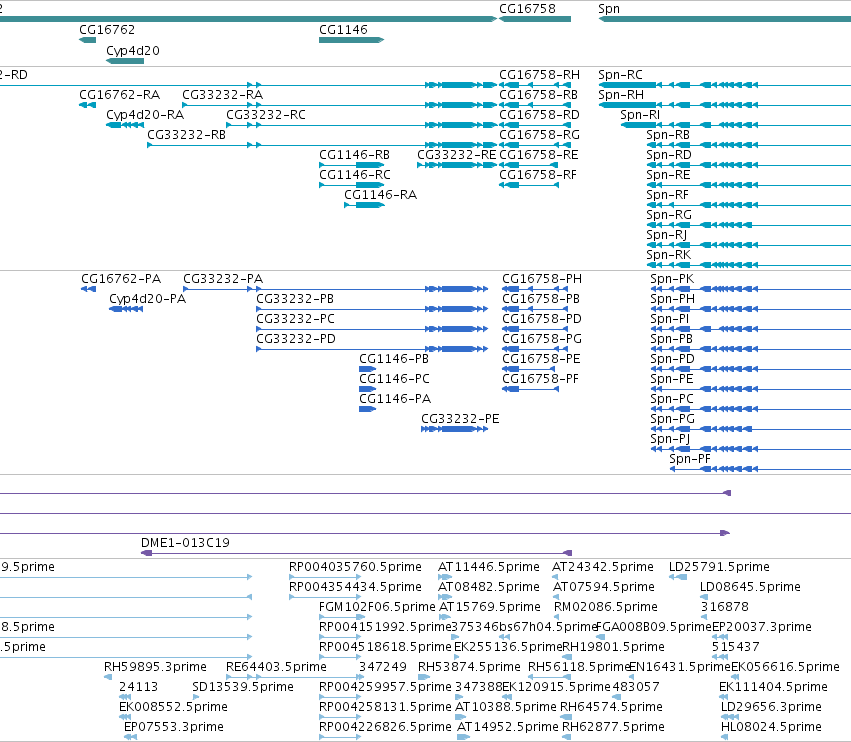Select EST RM02086.5prime

point(606,607)
